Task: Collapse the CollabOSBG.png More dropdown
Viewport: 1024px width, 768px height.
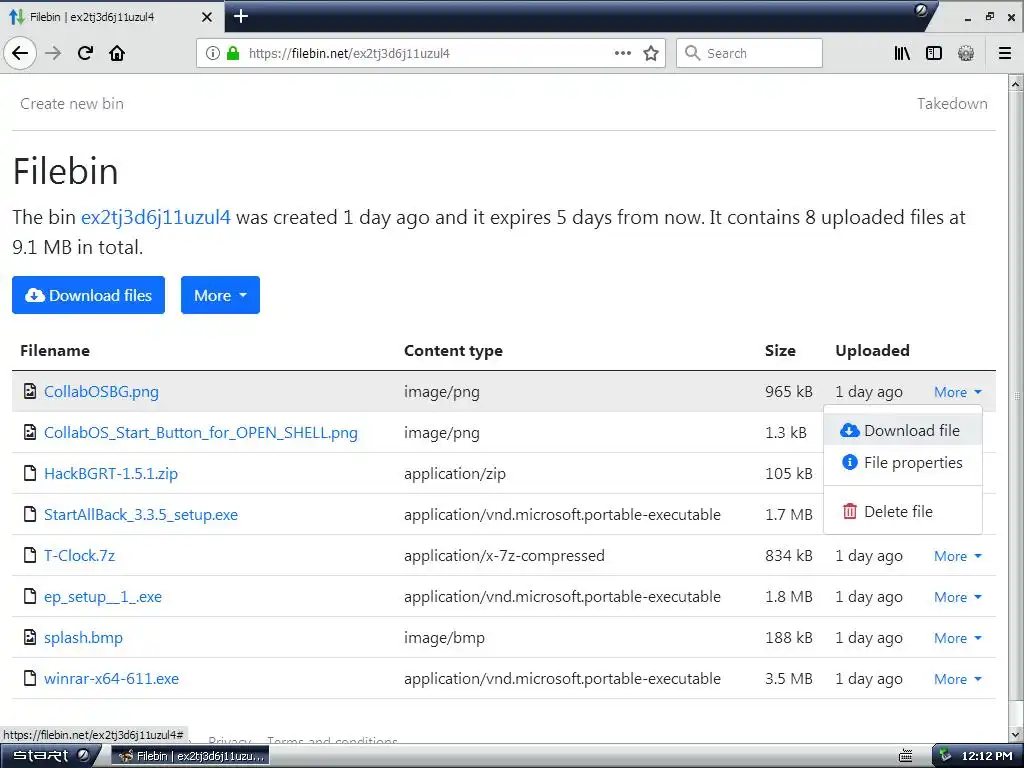Action: [x=957, y=392]
